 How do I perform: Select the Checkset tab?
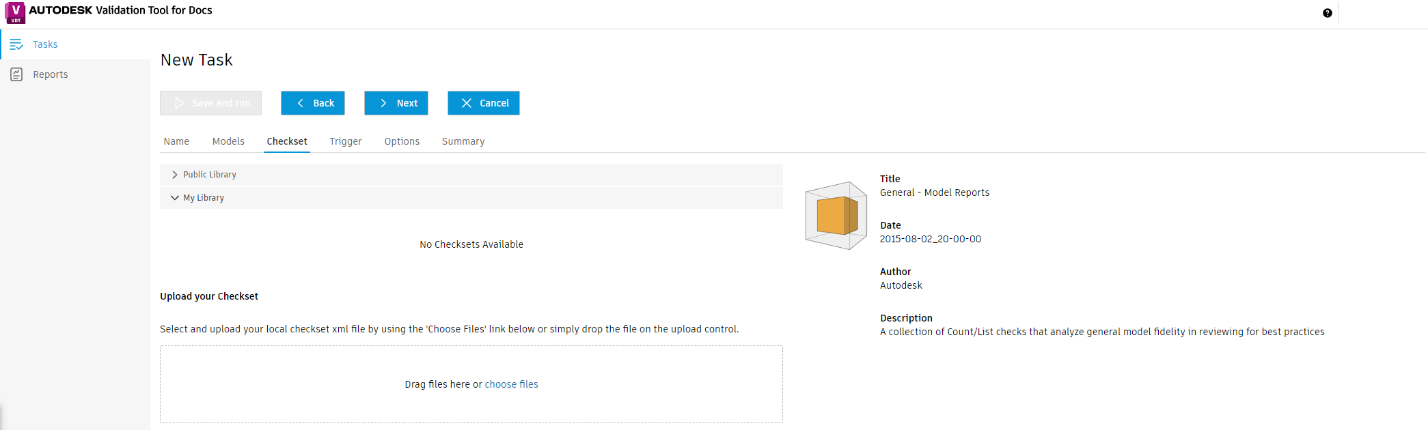point(287,142)
